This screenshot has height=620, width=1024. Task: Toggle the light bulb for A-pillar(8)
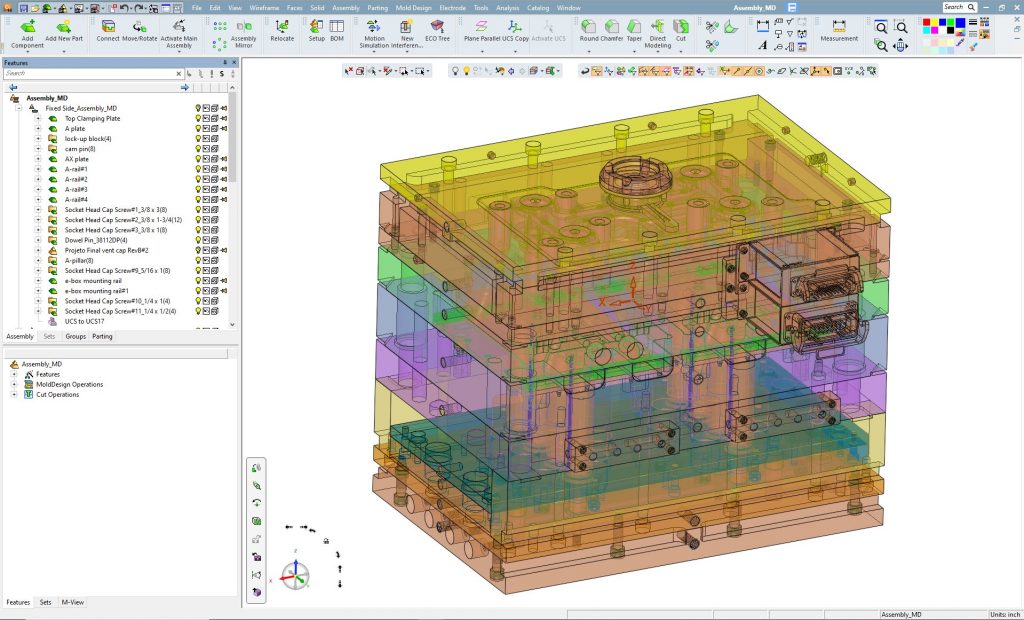[x=198, y=260]
